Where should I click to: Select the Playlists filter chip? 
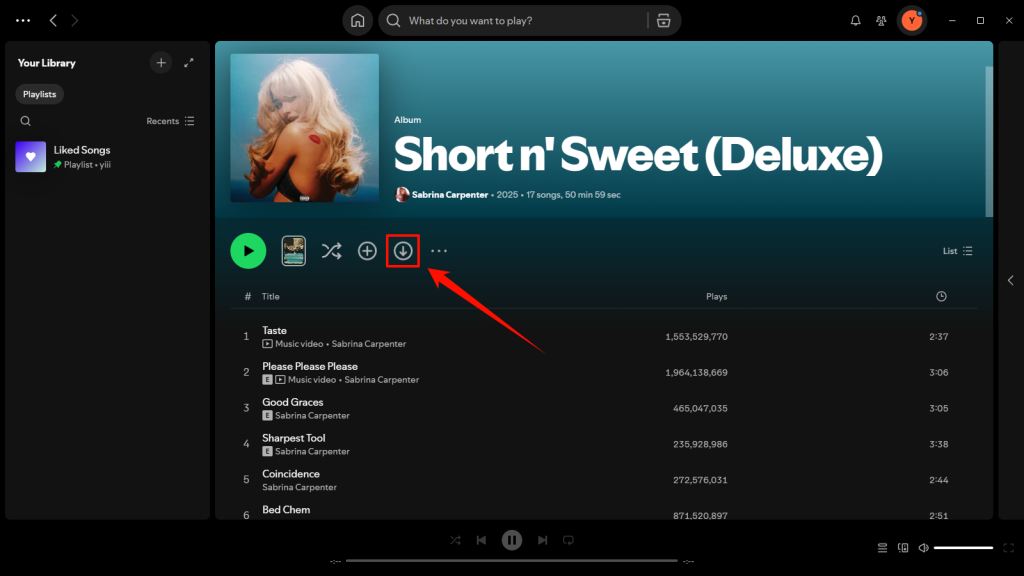[40, 94]
